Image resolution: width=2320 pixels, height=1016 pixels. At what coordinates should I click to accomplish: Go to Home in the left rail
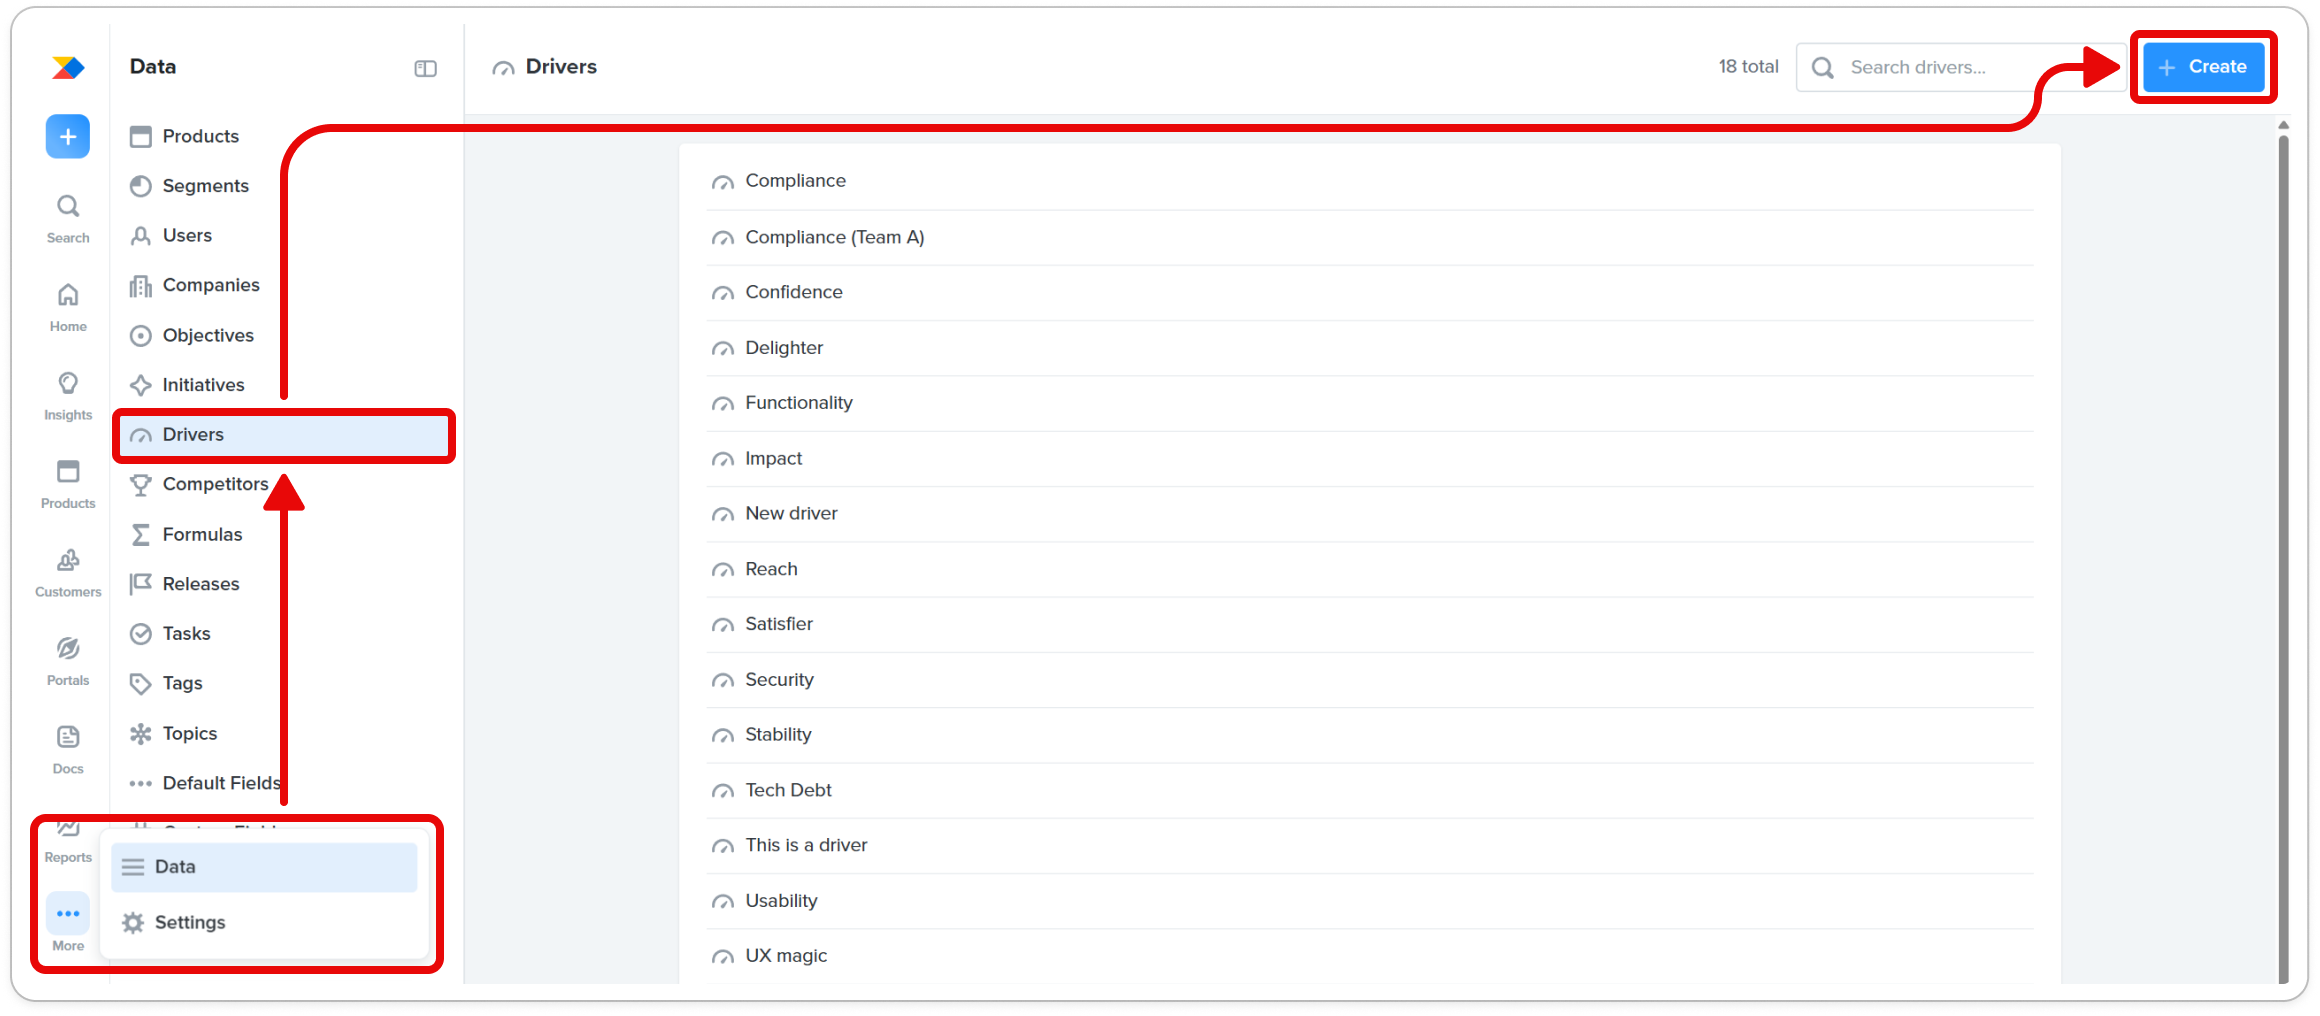coord(68,307)
